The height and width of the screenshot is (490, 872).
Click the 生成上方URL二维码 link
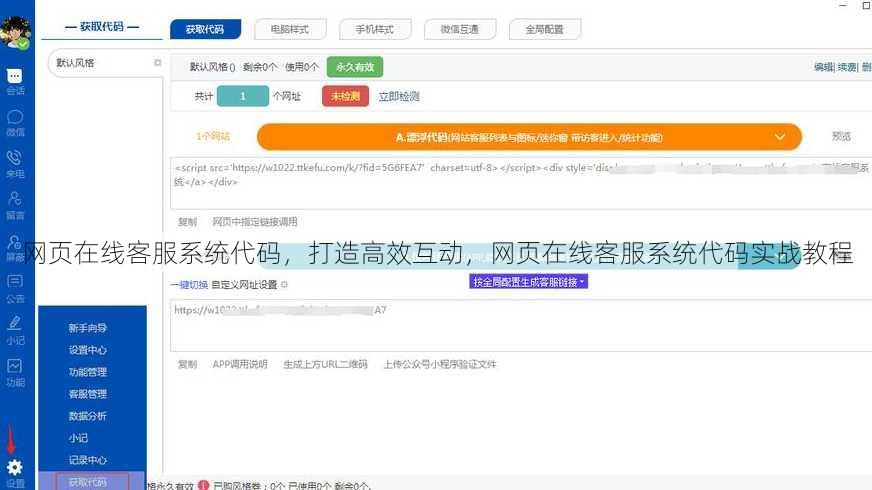coord(325,364)
